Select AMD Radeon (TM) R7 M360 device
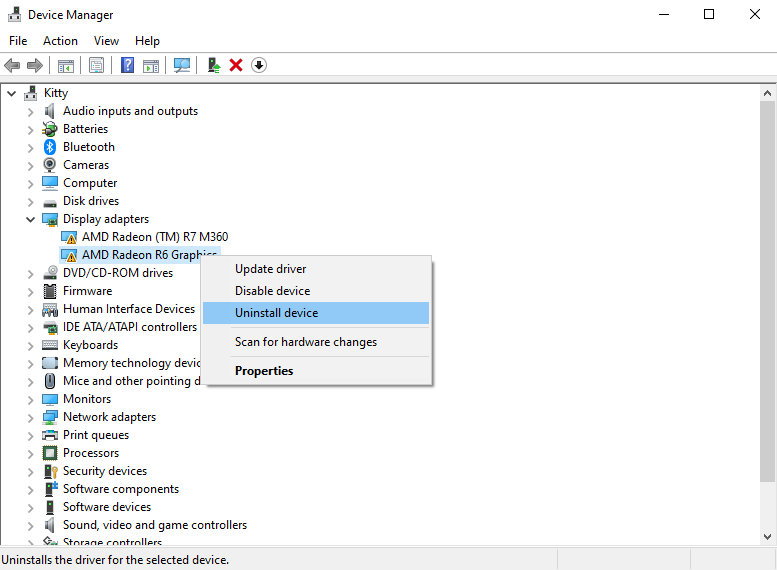Image resolution: width=777 pixels, height=570 pixels. click(155, 237)
